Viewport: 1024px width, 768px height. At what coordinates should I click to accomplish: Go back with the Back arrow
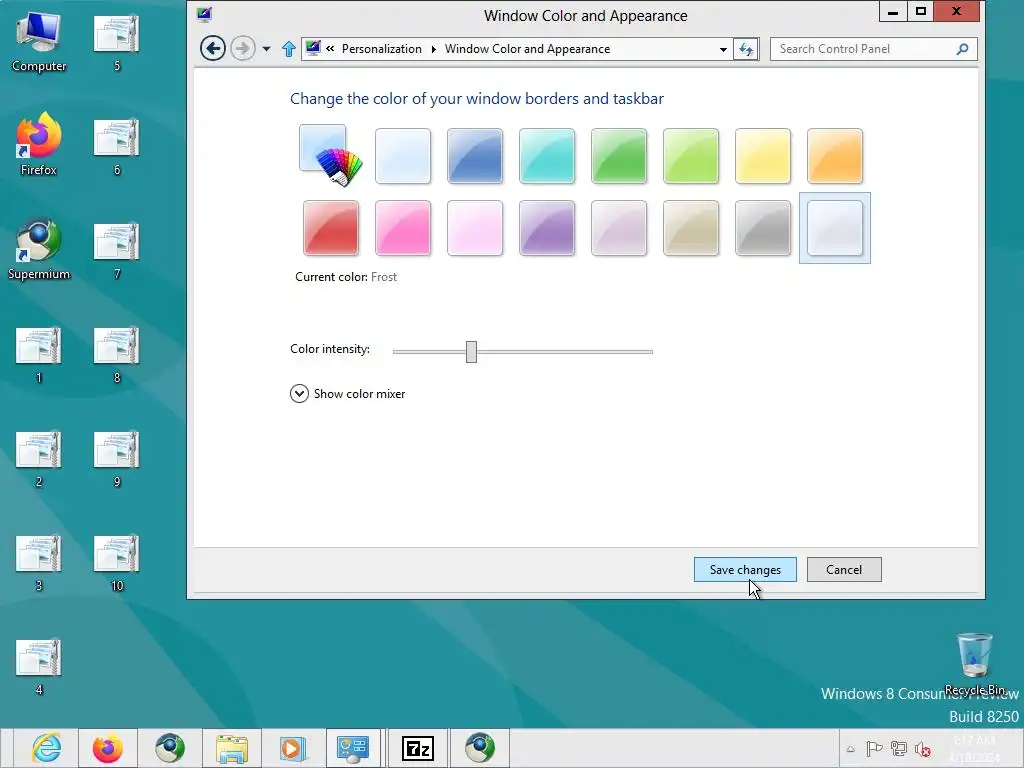[213, 48]
